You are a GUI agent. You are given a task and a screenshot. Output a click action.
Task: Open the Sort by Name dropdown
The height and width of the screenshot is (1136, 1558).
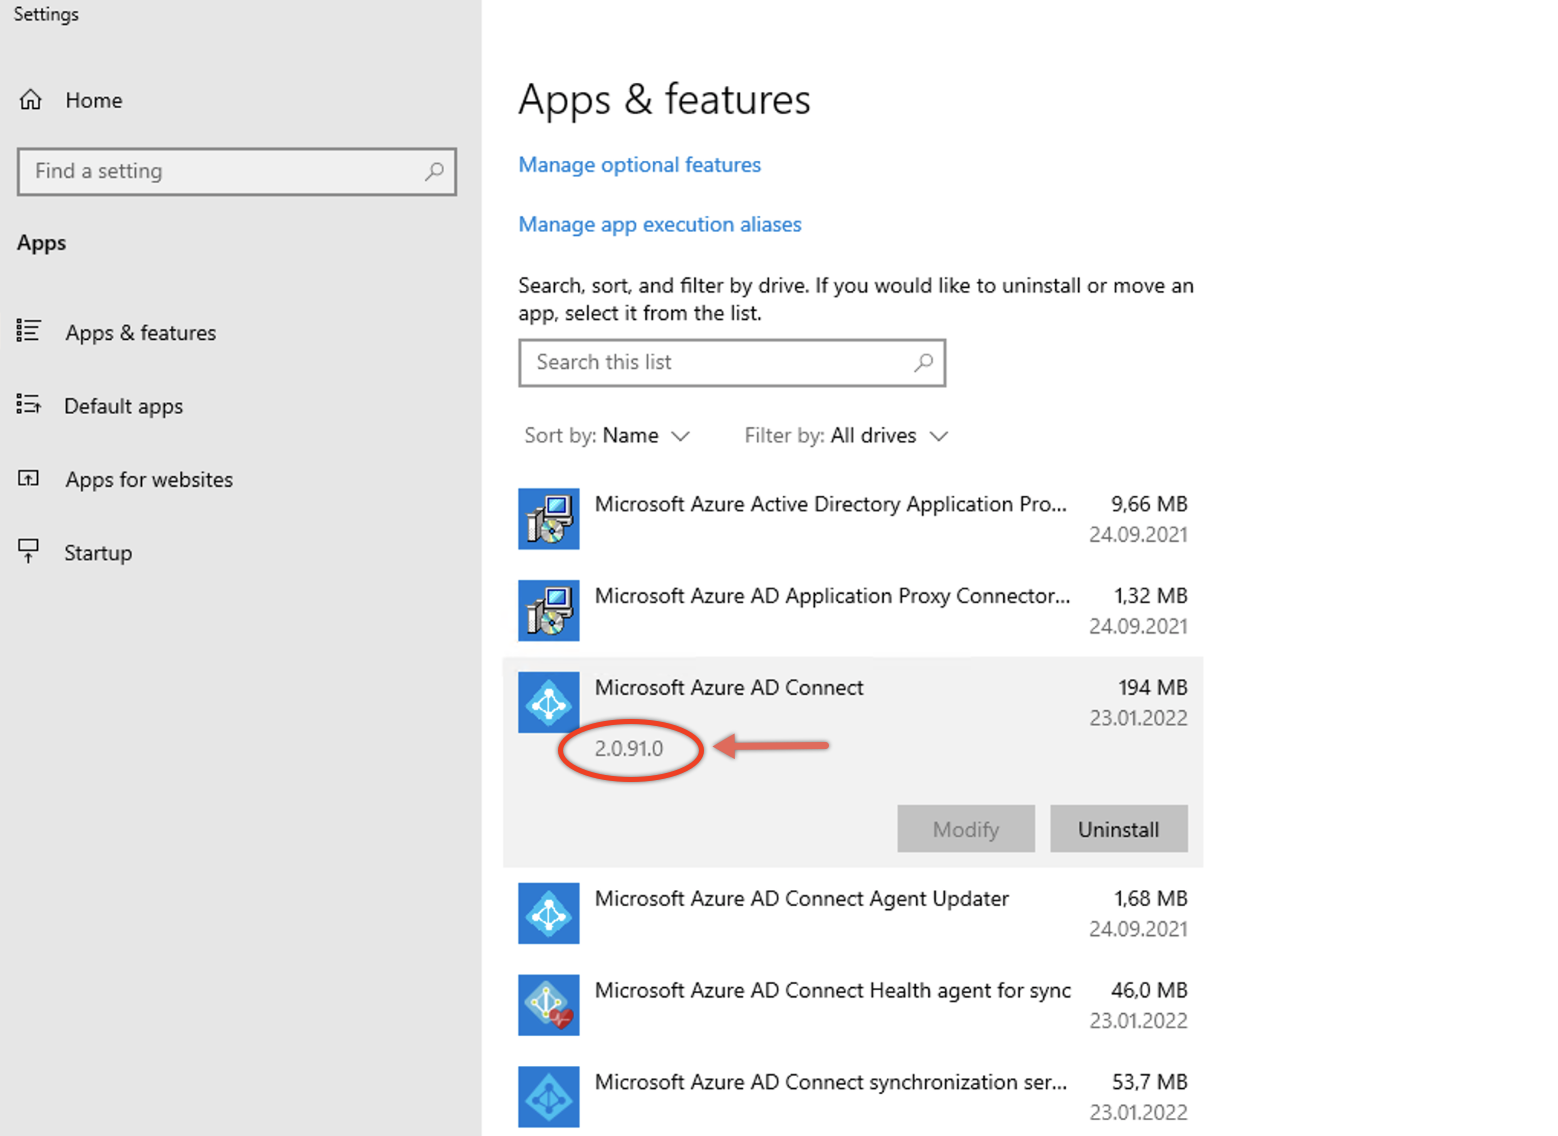pos(607,435)
